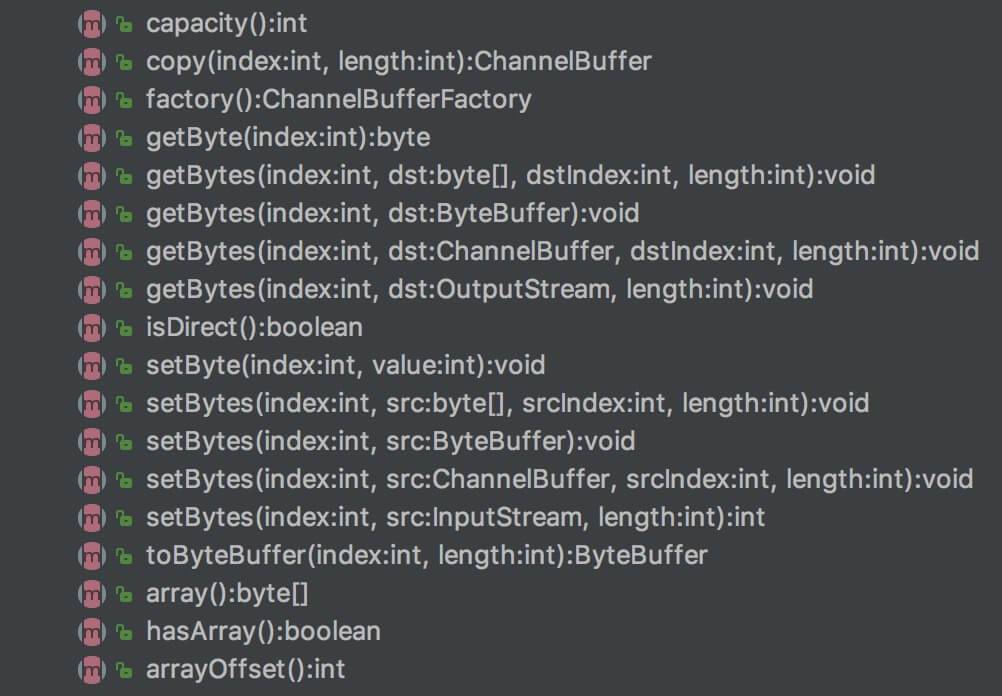The width and height of the screenshot is (1002, 696).
Task: Click the method icon next to factory():ChannelBufferFactory
Action: 91,99
